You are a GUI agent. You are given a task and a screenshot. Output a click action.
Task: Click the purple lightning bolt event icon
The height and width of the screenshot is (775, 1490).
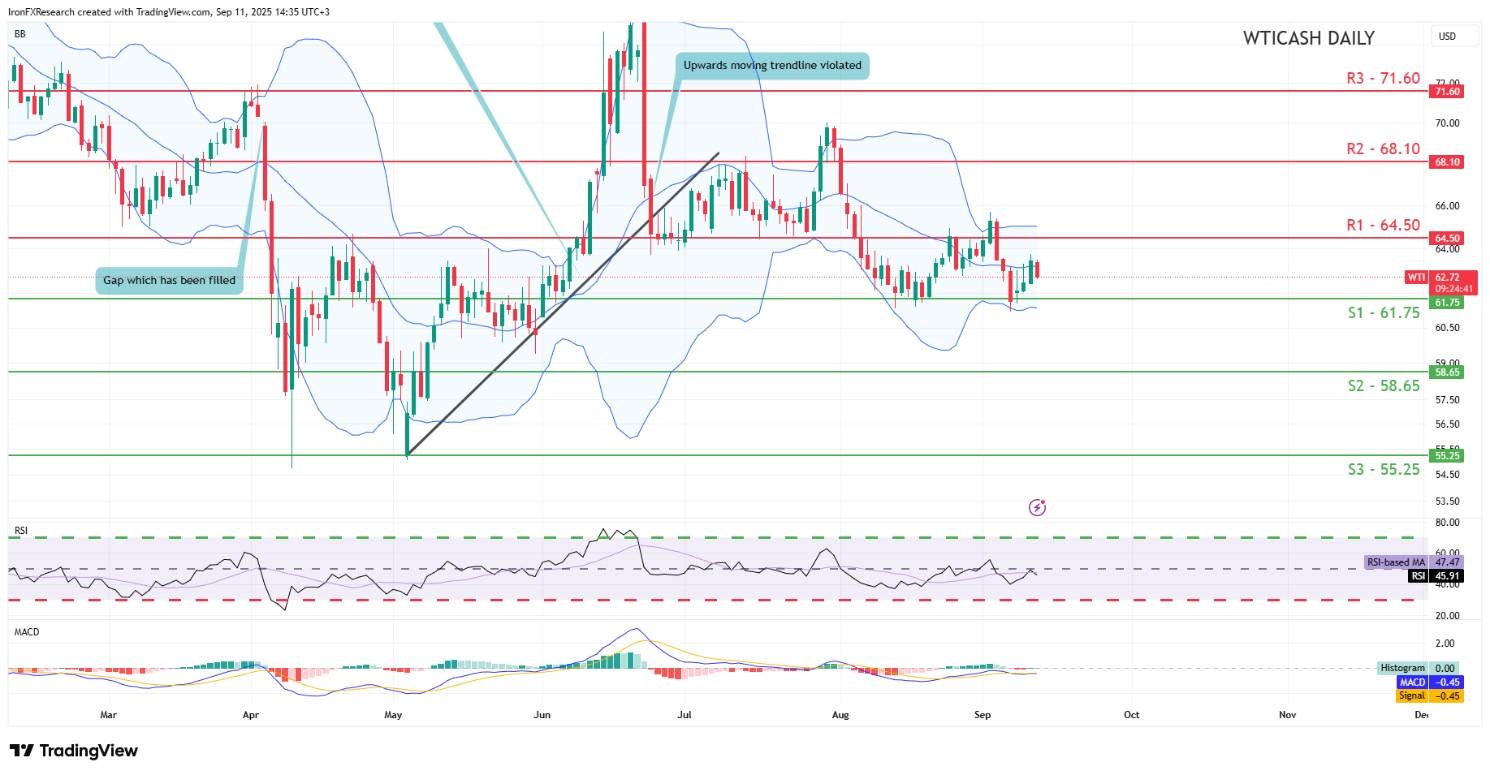pos(1037,507)
